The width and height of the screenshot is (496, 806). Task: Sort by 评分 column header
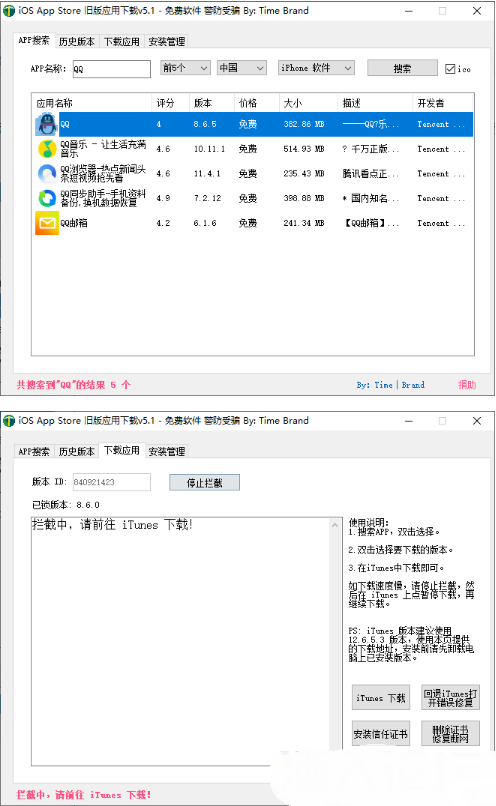pos(171,103)
